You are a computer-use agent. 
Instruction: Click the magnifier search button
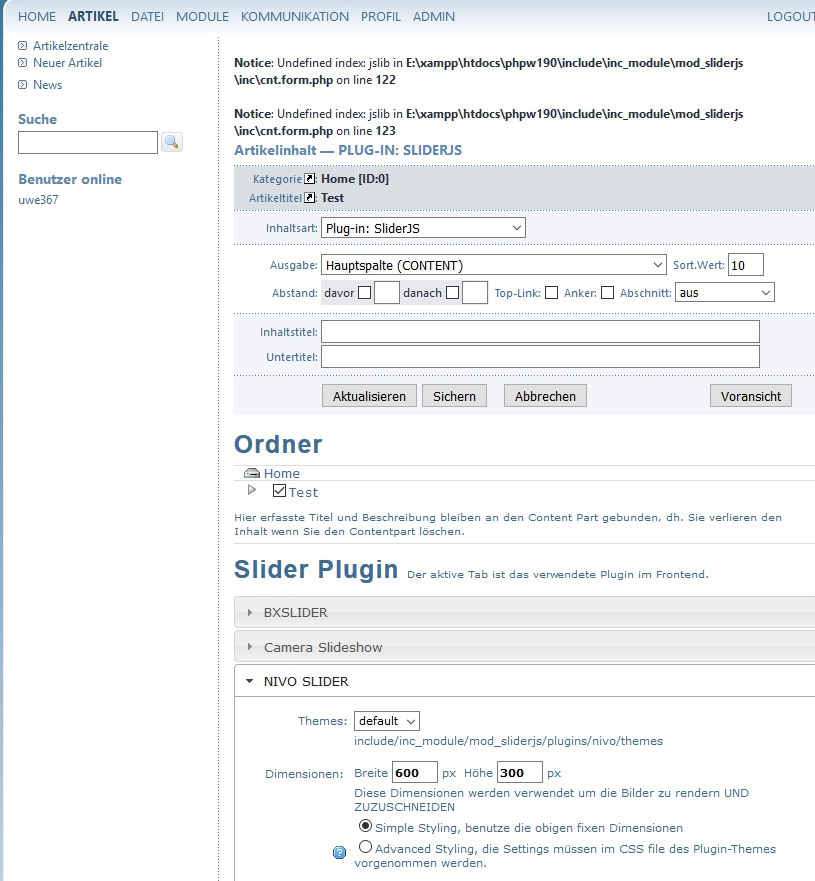172,142
